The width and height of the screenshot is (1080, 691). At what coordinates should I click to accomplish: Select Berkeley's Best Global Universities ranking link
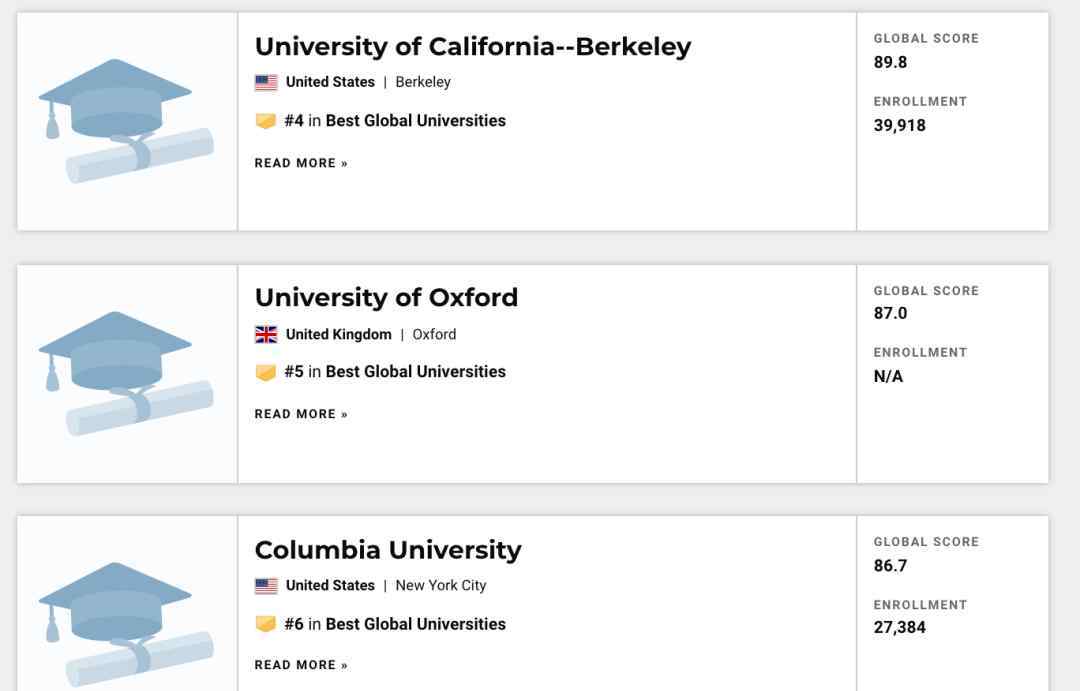point(415,121)
